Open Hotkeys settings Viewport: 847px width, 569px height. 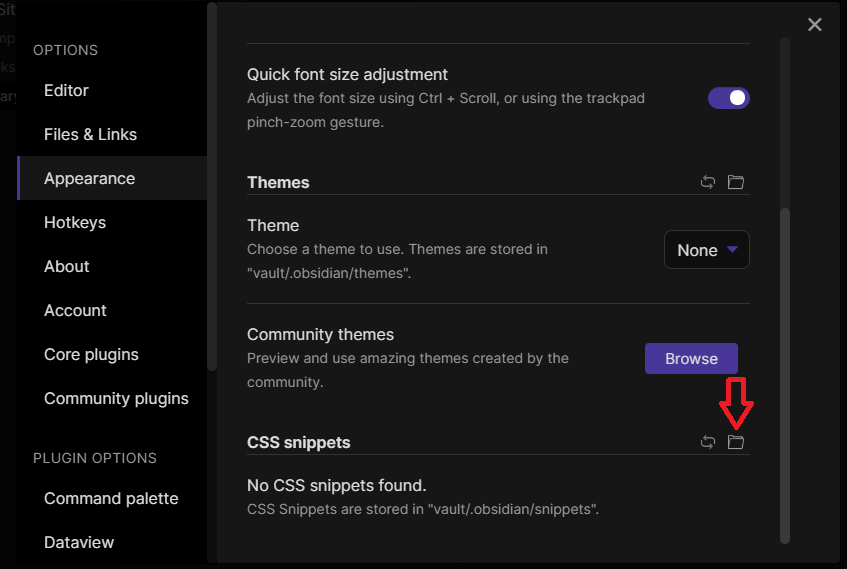(75, 222)
